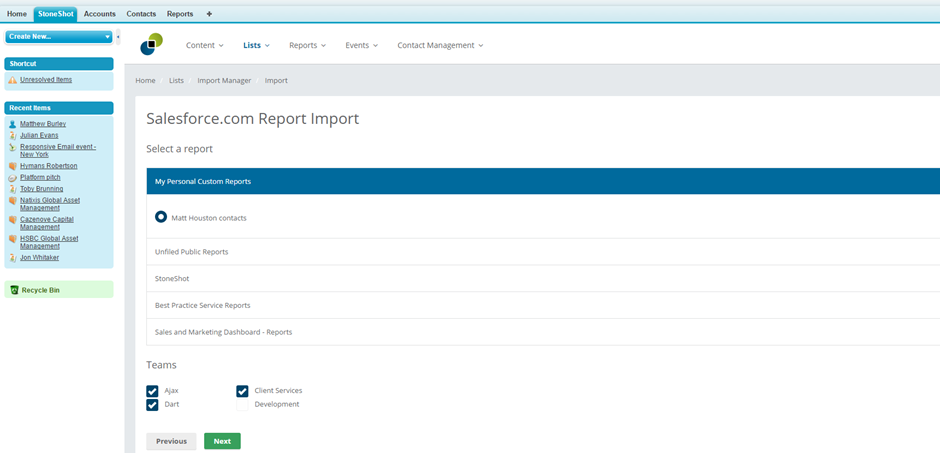Collapse the My Personal Custom Reports section
This screenshot has width=940, height=453.
543,181
